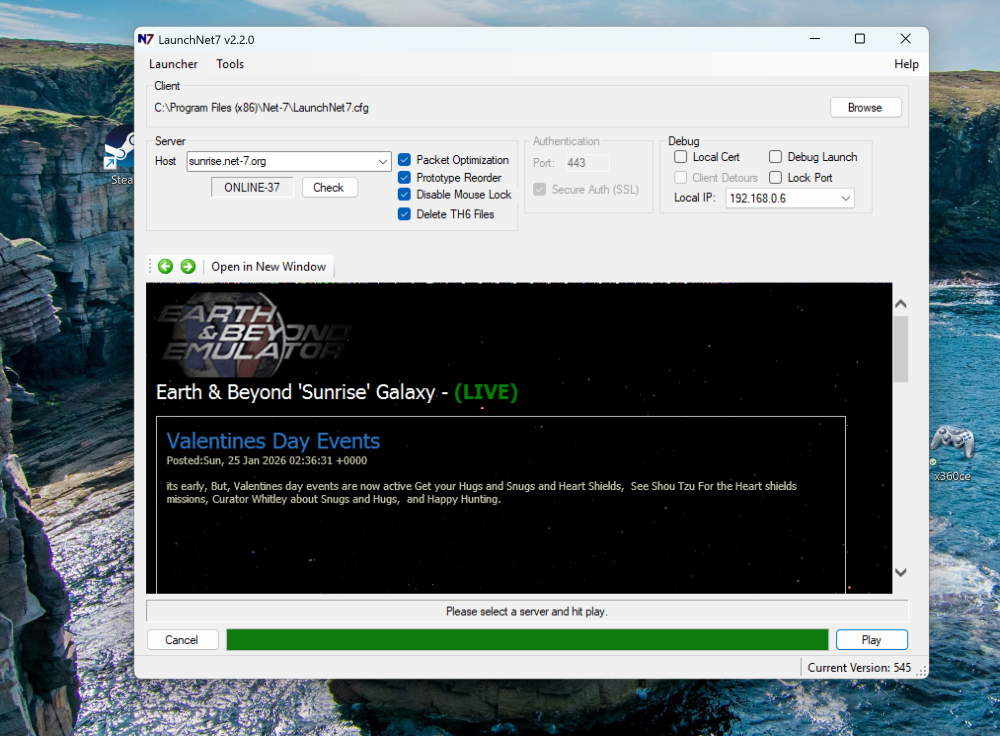The width and height of the screenshot is (1000, 736).
Task: Click the Browse button
Action: click(865, 108)
